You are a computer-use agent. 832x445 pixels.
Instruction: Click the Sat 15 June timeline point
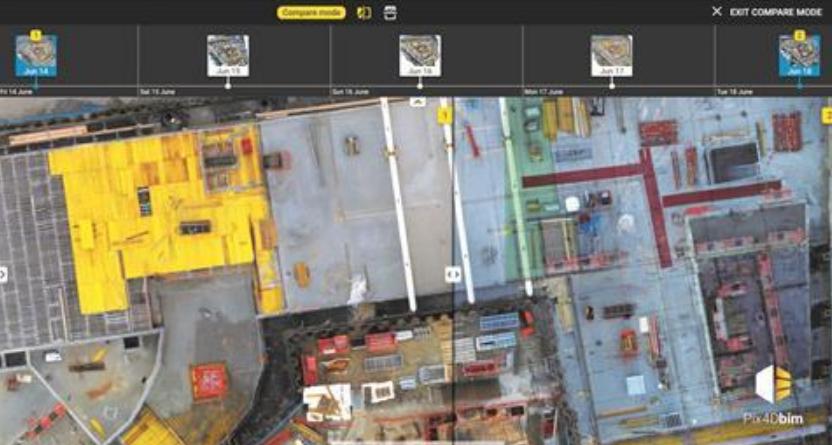coord(227,86)
